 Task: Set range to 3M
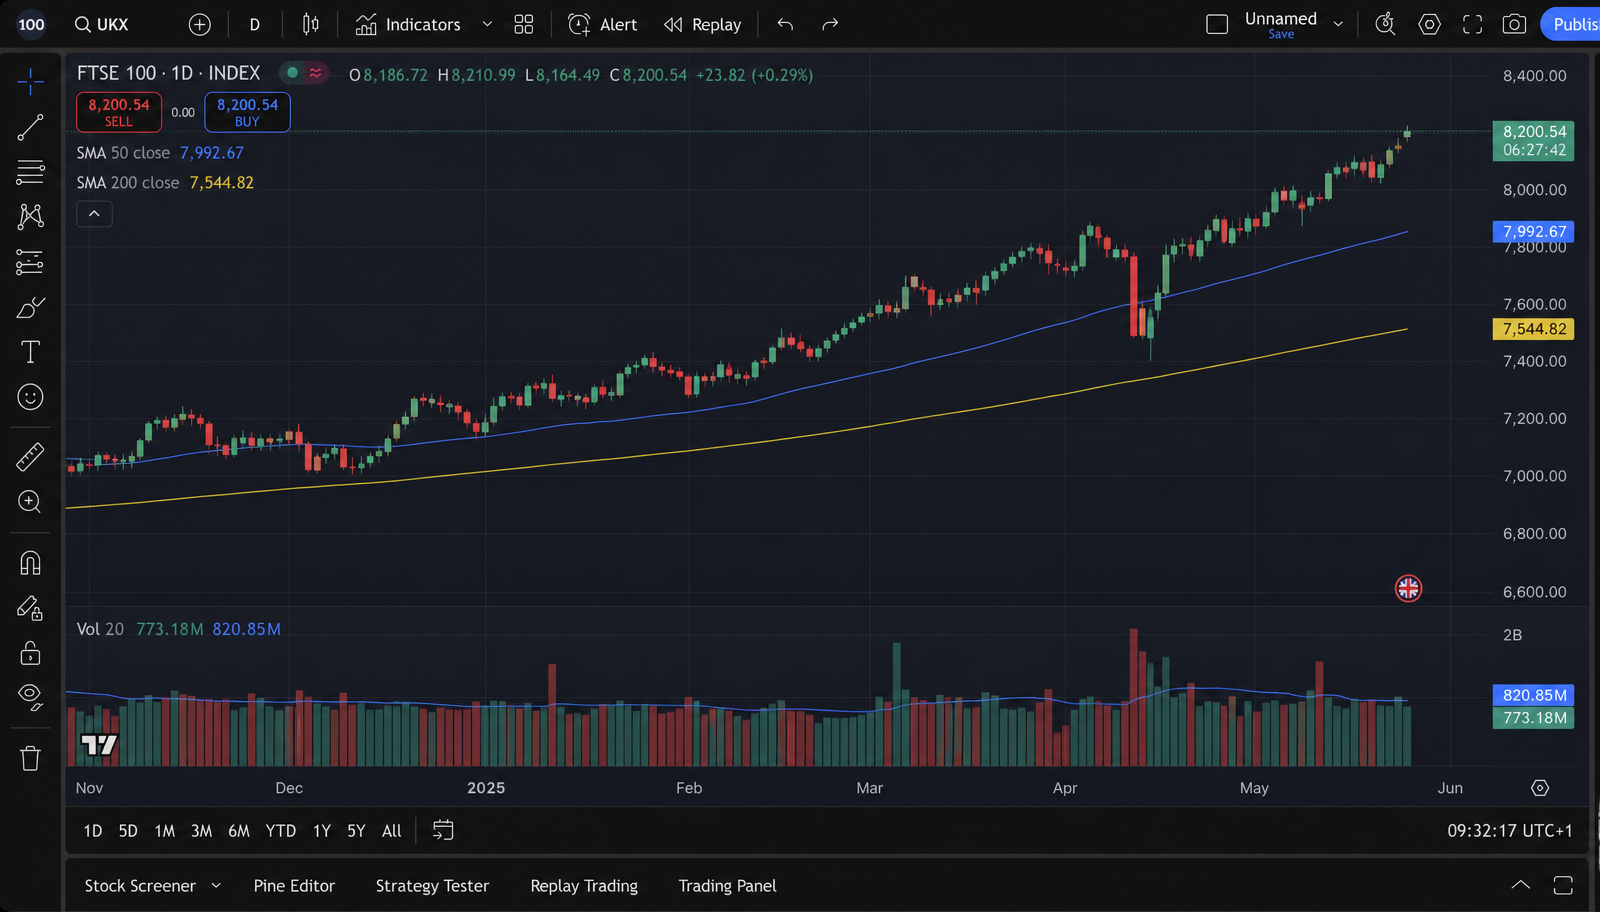click(201, 831)
